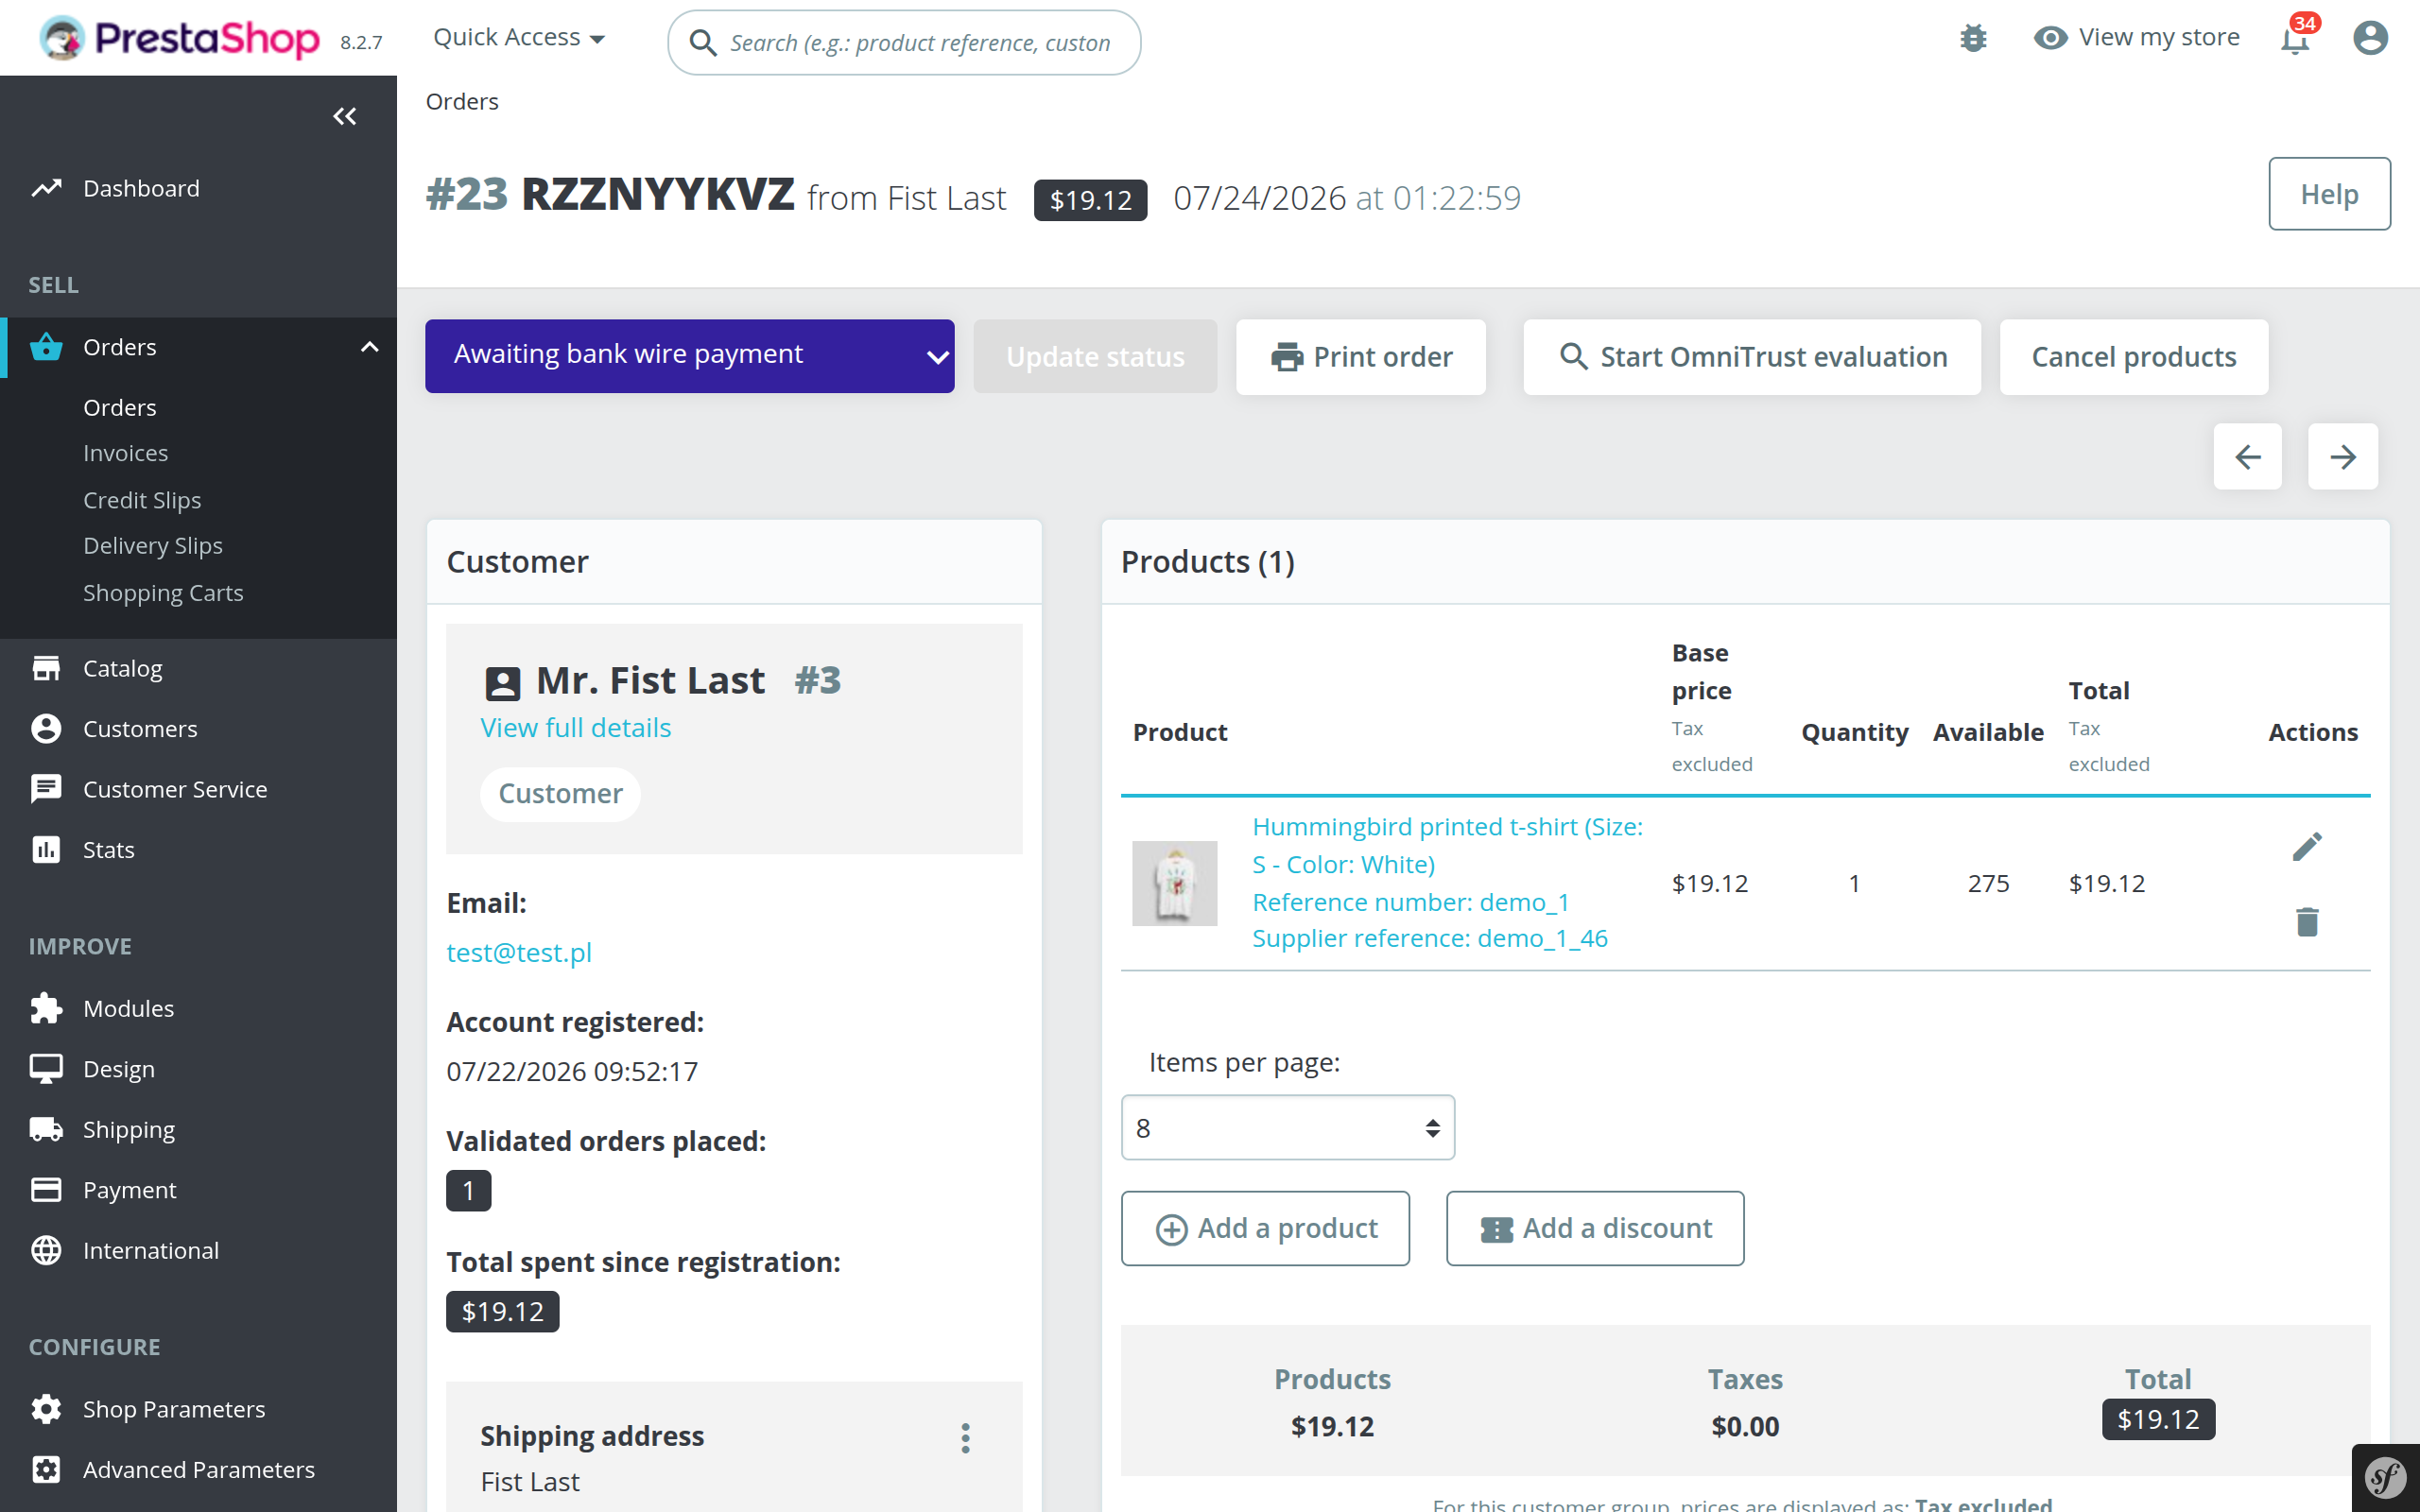Click the eye icon beside View my store

click(x=2050, y=38)
